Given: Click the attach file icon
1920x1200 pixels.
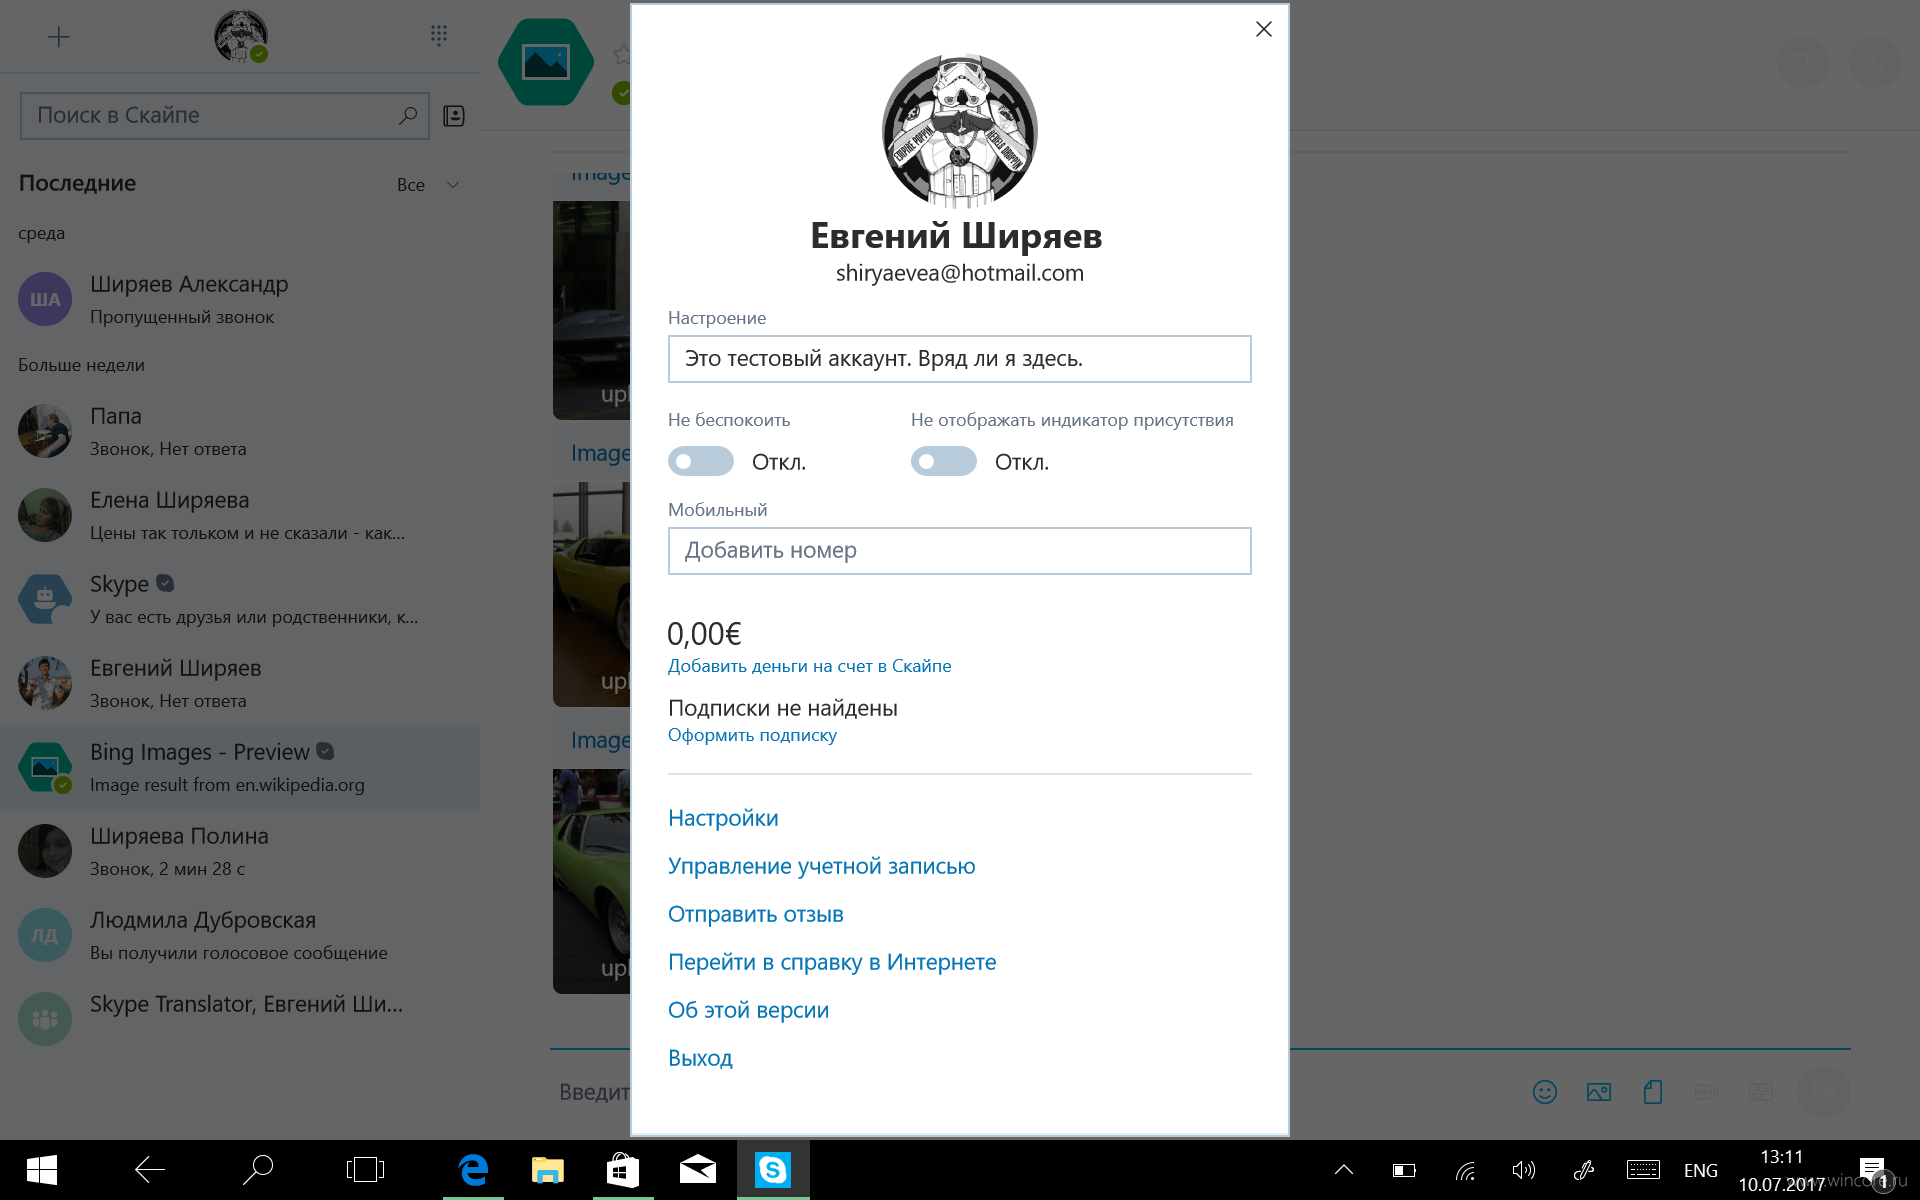Looking at the screenshot, I should 1653,1092.
